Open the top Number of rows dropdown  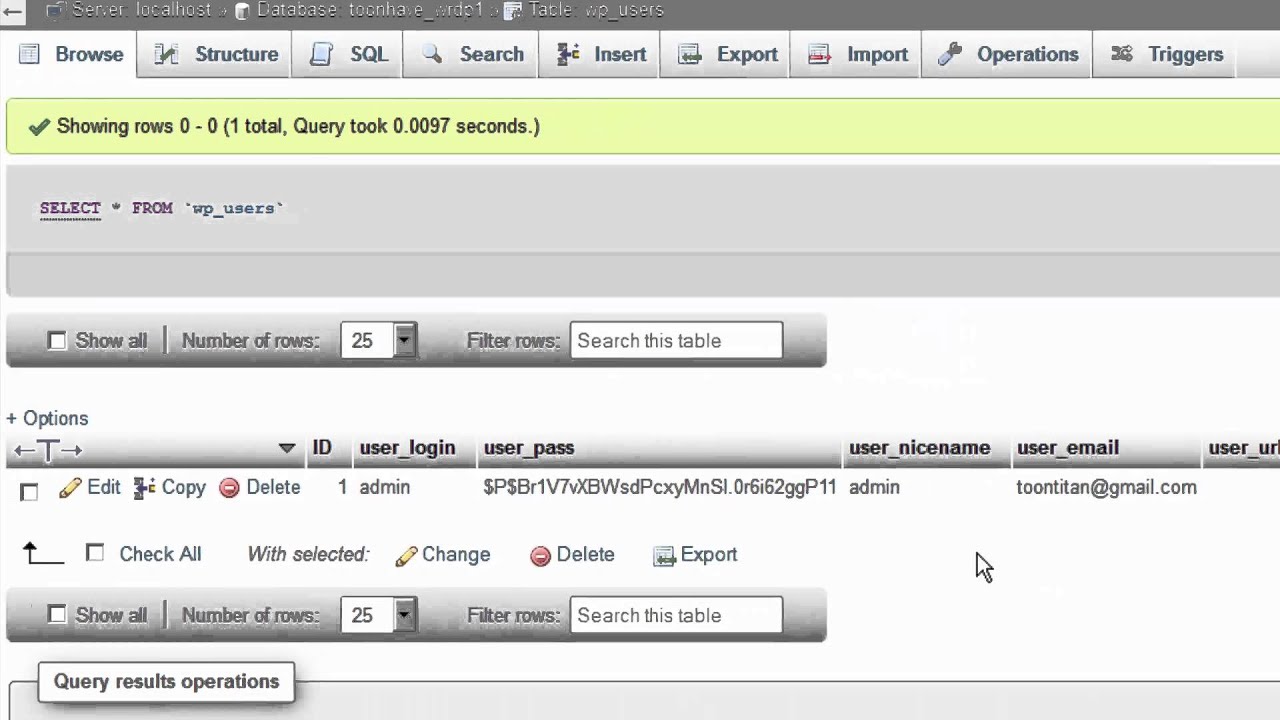(378, 341)
